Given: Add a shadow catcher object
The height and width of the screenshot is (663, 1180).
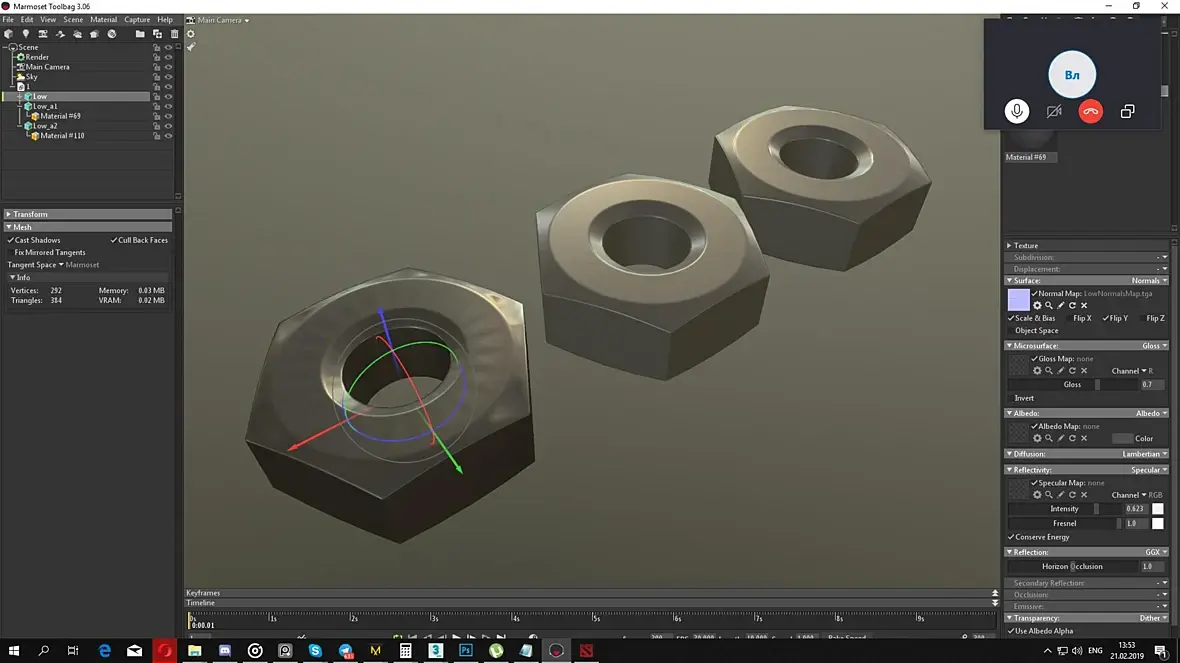Looking at the screenshot, I should pos(60,34).
